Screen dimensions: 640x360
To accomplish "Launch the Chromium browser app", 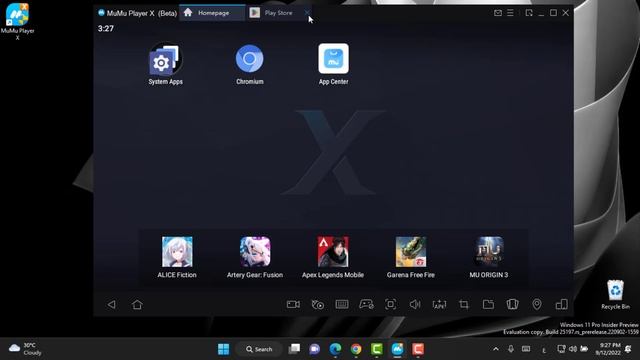I will pos(249,63).
